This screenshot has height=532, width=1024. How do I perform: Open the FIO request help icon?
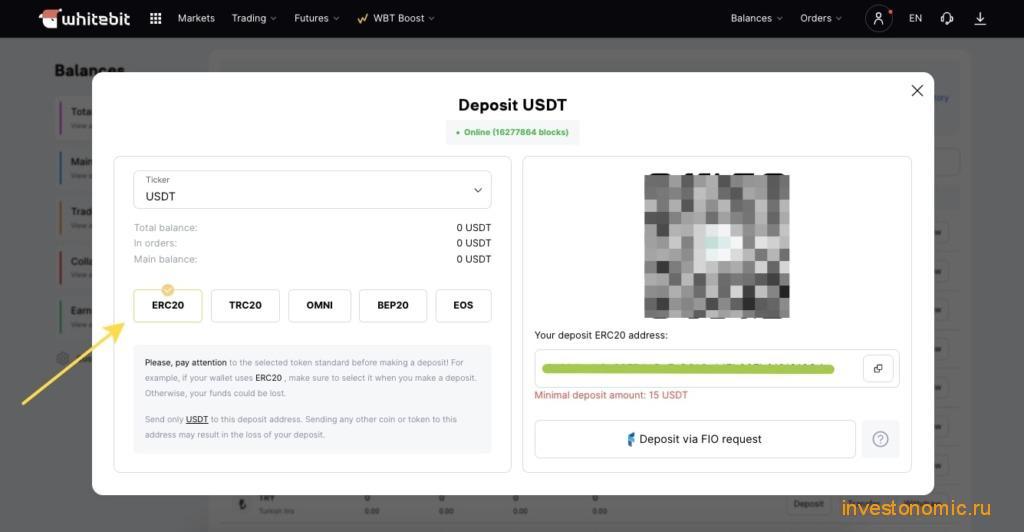[x=880, y=439]
